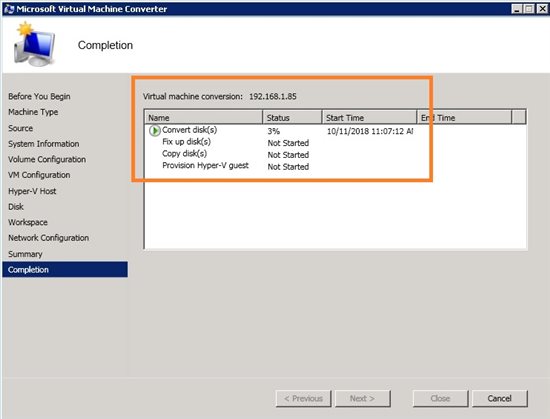Click the Completion page heading

coord(105,45)
